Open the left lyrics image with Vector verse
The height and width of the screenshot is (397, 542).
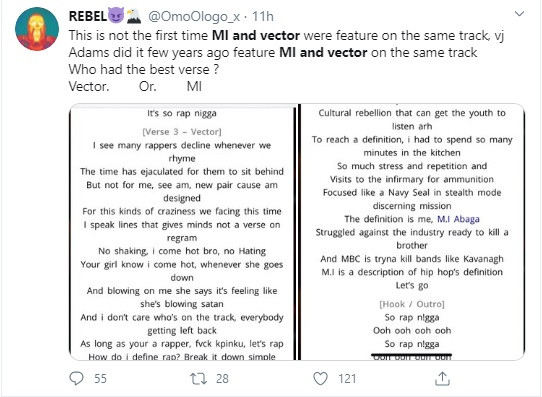click(183, 232)
